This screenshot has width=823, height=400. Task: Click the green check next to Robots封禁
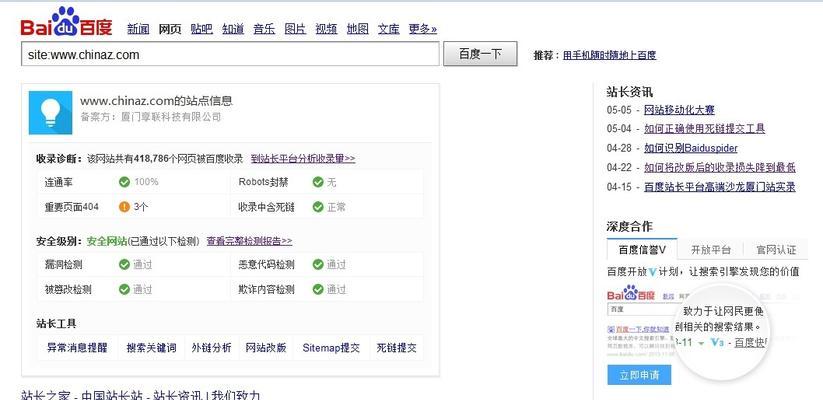coord(318,182)
